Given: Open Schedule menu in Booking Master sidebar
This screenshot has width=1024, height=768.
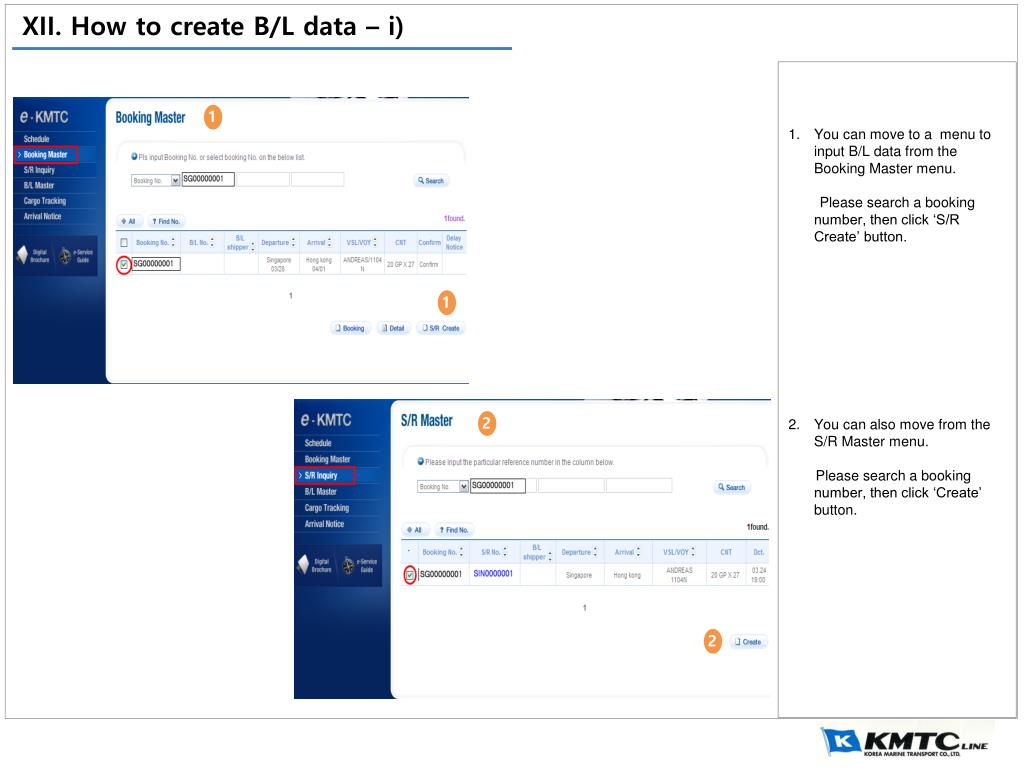Looking at the screenshot, I should (x=37, y=139).
